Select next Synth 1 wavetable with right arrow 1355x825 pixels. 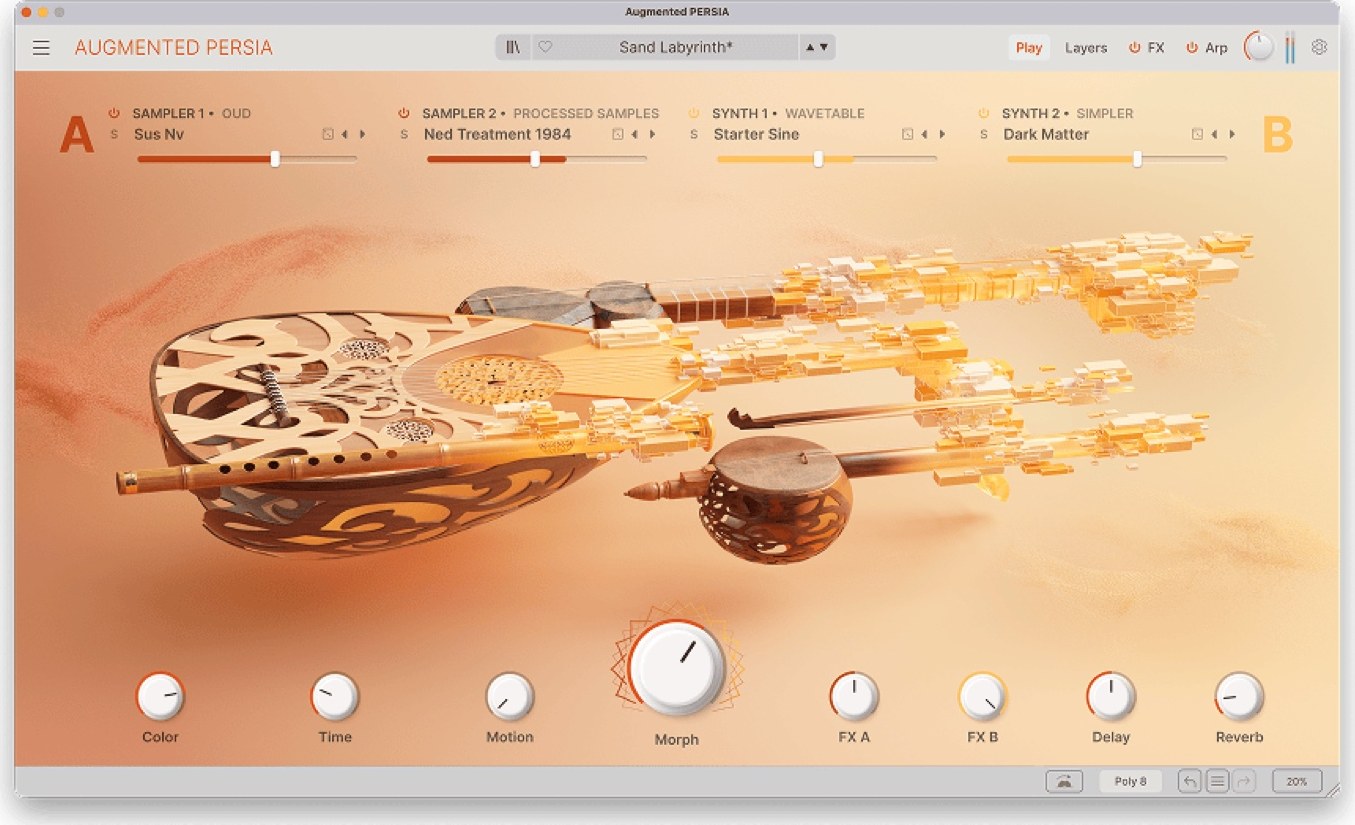[x=942, y=134]
